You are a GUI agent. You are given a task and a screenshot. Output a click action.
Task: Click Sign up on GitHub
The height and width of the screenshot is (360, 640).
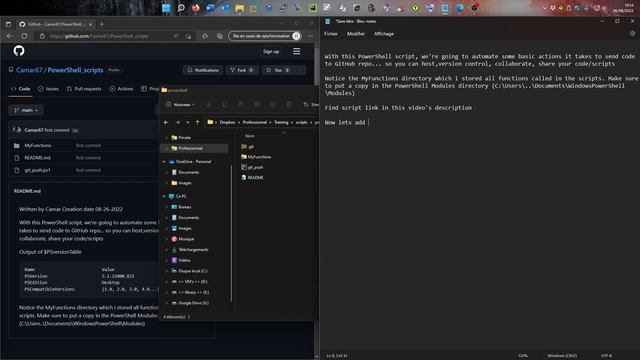[x=271, y=51]
